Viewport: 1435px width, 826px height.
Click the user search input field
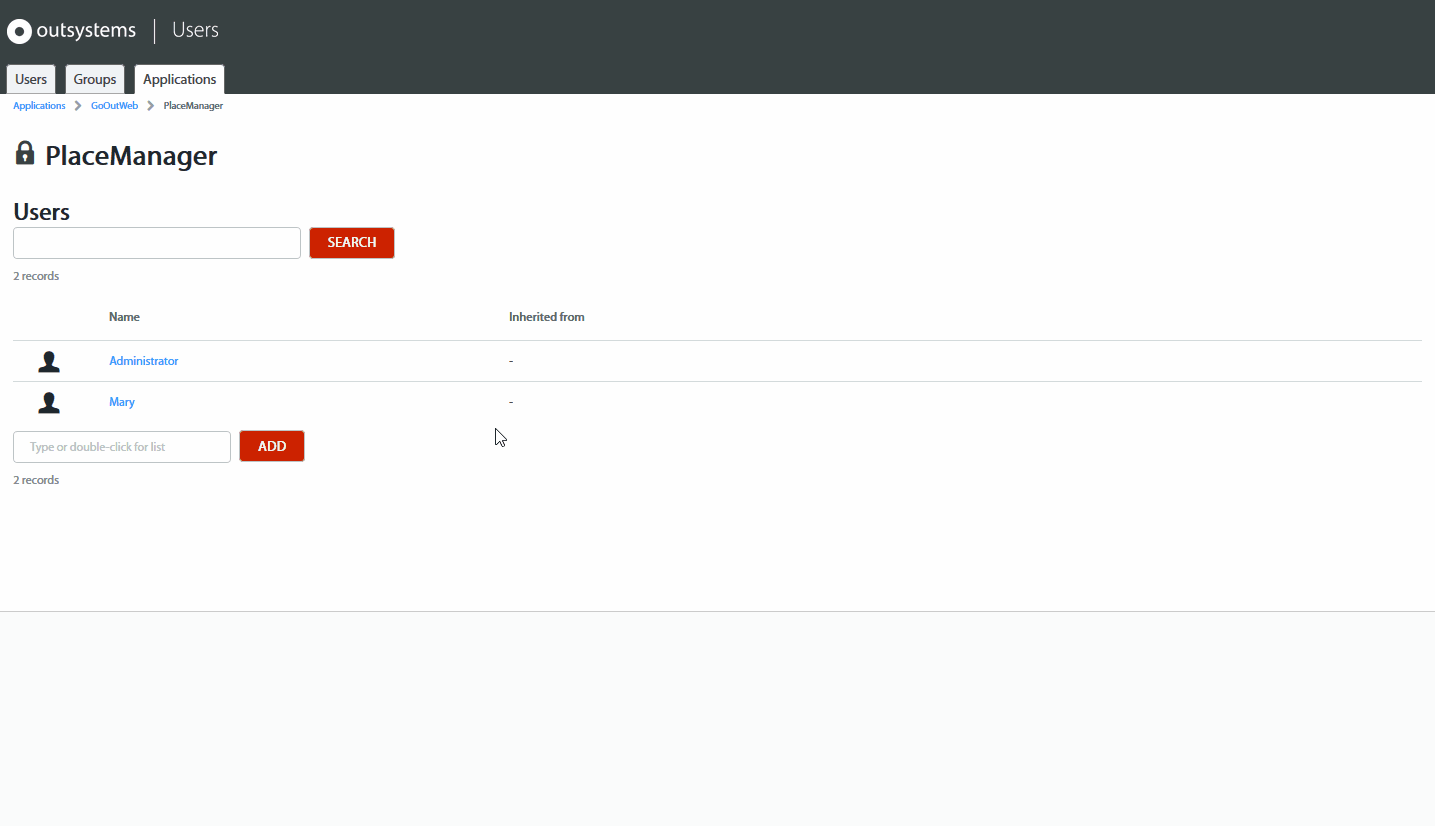[156, 242]
